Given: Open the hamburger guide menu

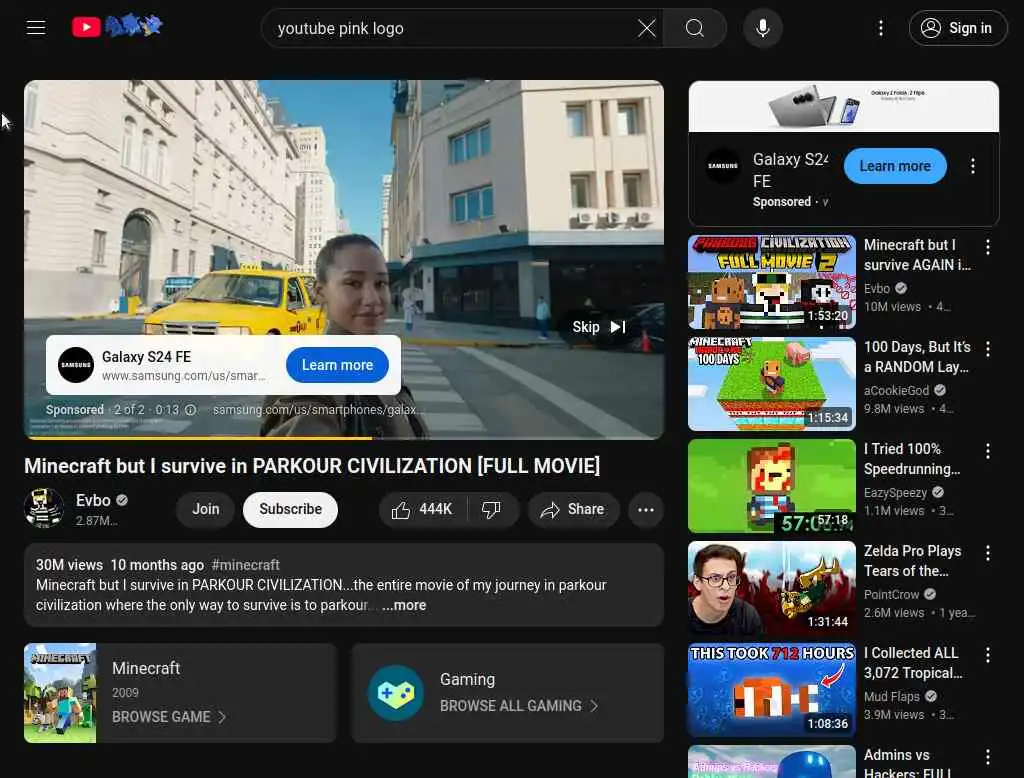Looking at the screenshot, I should (x=36, y=27).
